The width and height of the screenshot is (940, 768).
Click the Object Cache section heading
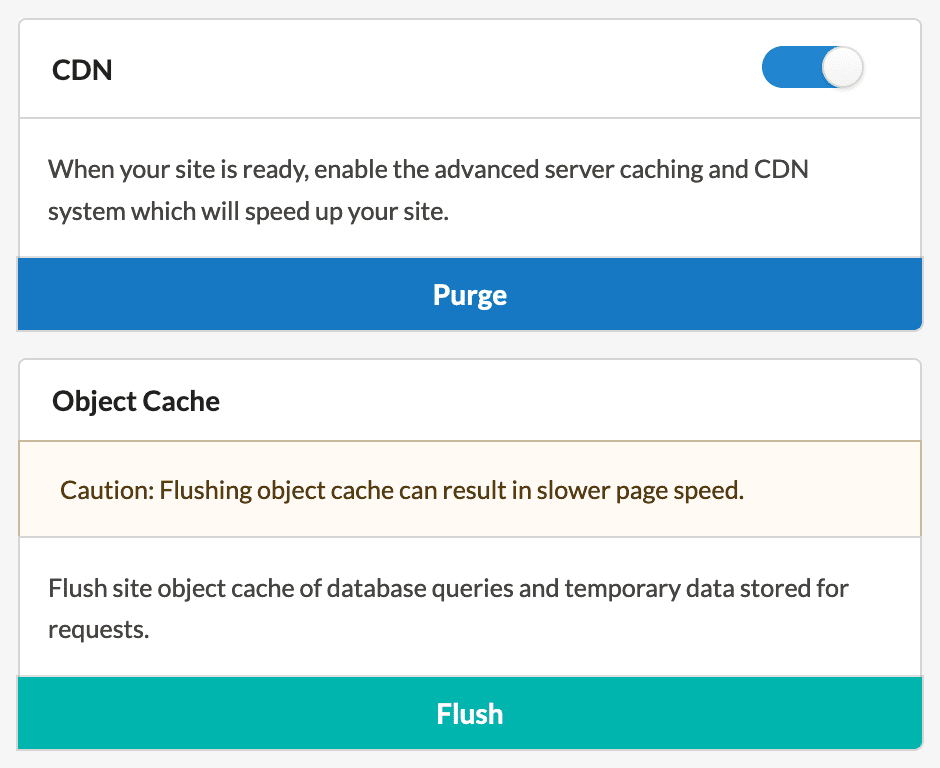coord(136,401)
